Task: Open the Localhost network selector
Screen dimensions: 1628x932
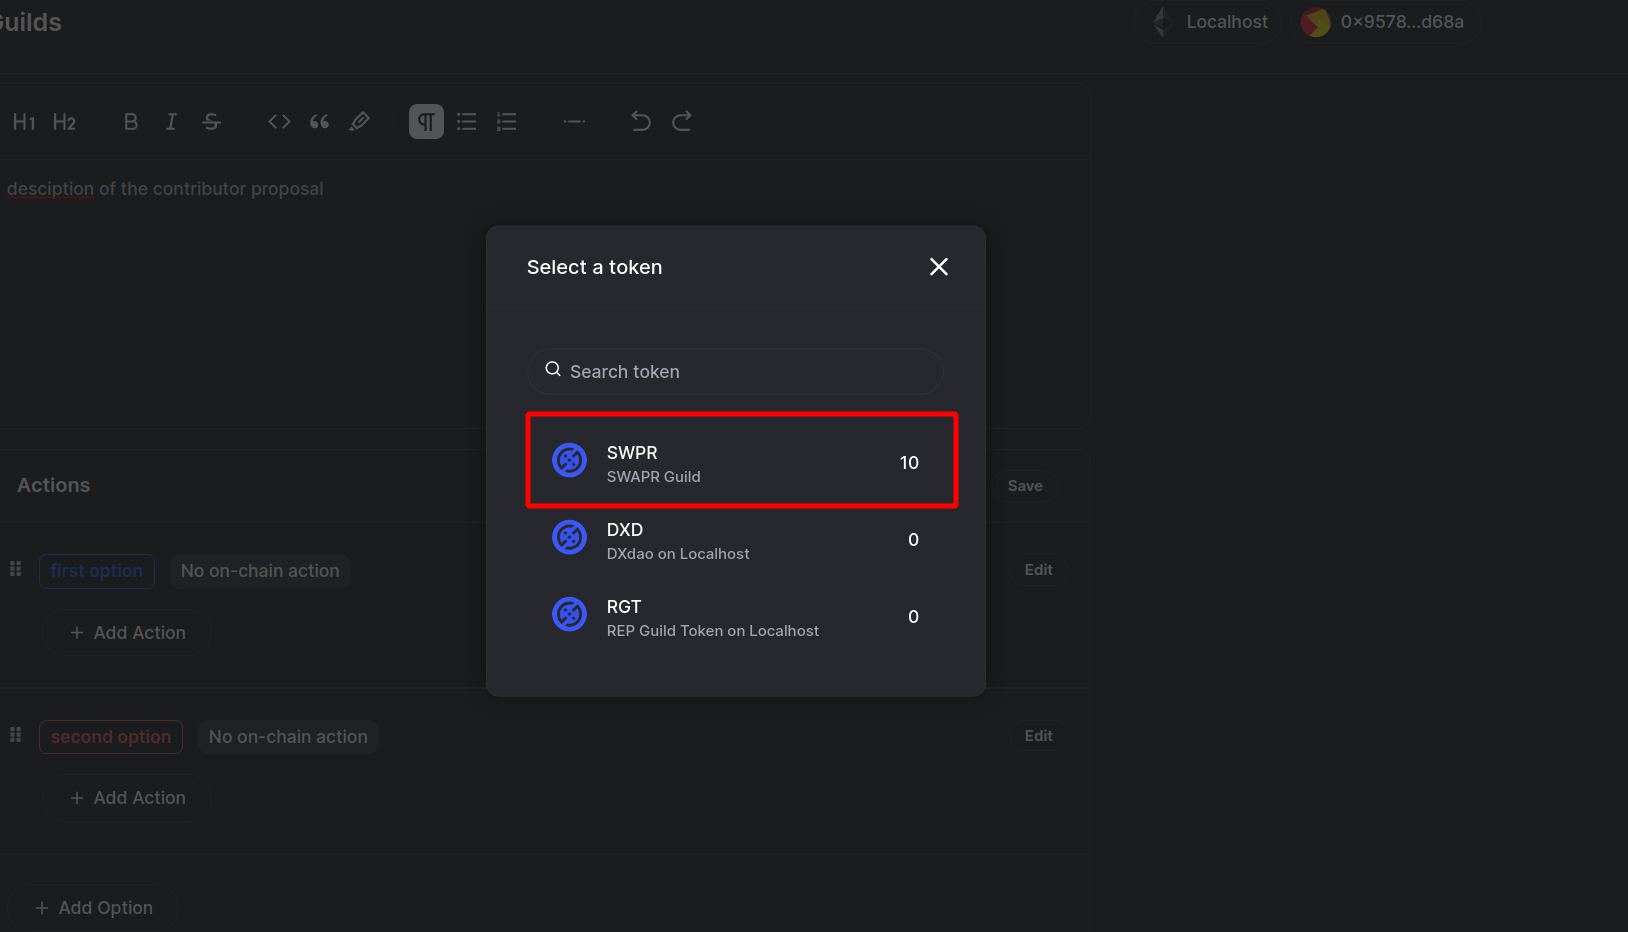Action: (x=1209, y=22)
